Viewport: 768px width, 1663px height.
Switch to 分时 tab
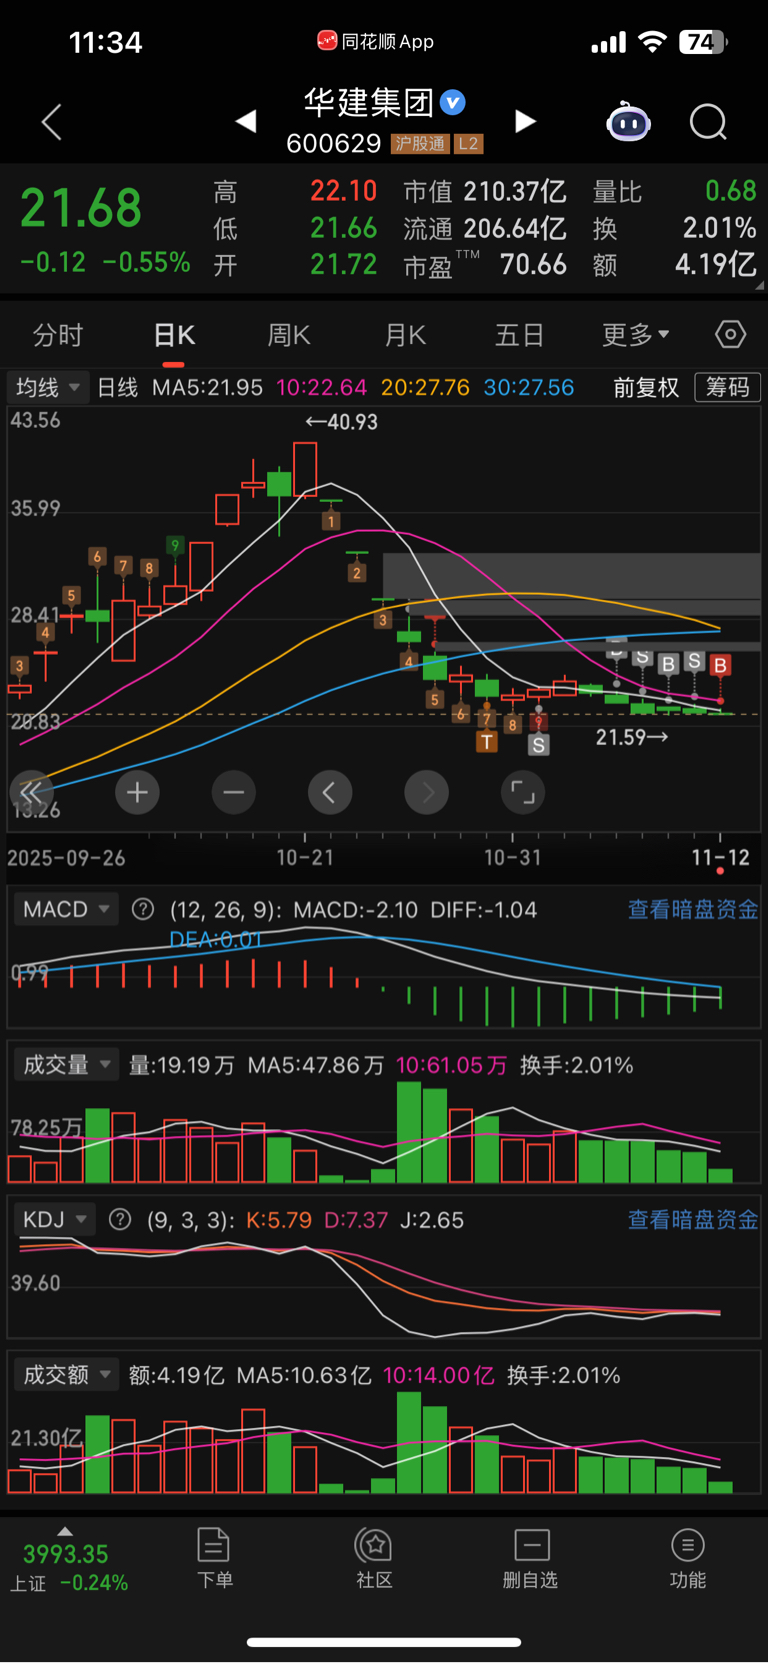coord(58,334)
